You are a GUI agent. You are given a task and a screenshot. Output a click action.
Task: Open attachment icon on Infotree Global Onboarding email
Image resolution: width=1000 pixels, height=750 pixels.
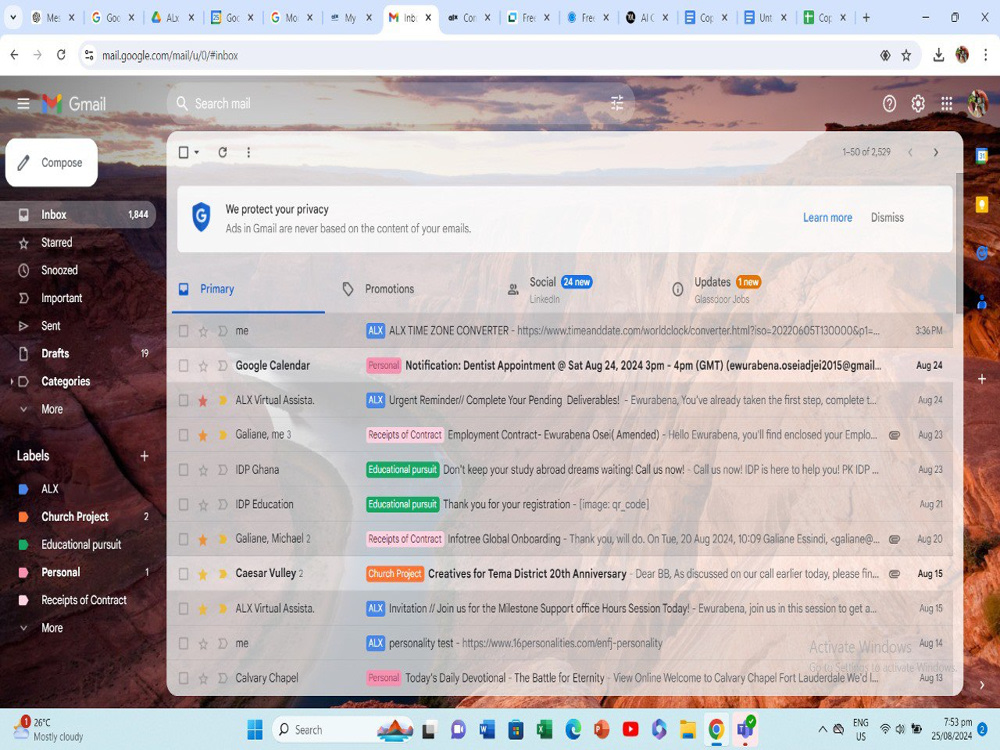pos(895,539)
